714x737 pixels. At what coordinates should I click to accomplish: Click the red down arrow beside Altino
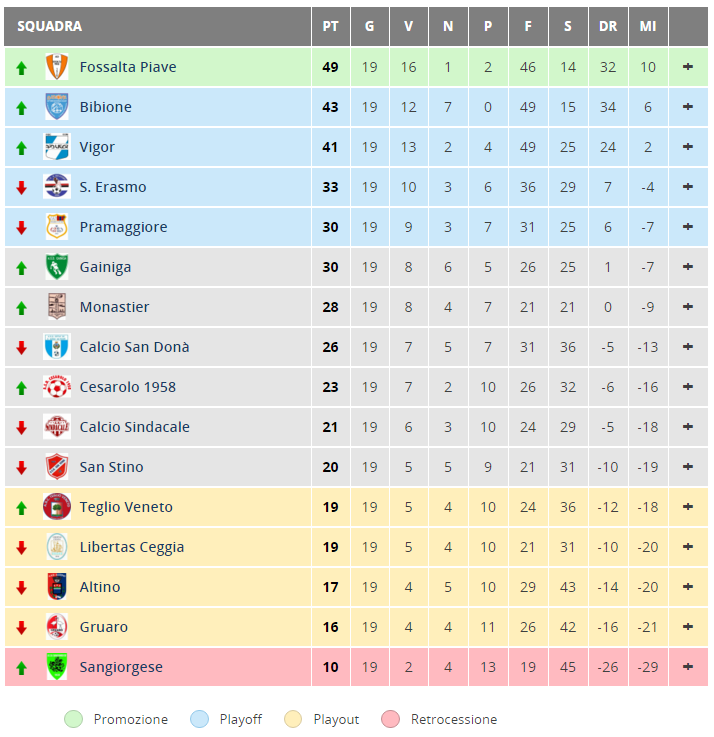point(21,588)
